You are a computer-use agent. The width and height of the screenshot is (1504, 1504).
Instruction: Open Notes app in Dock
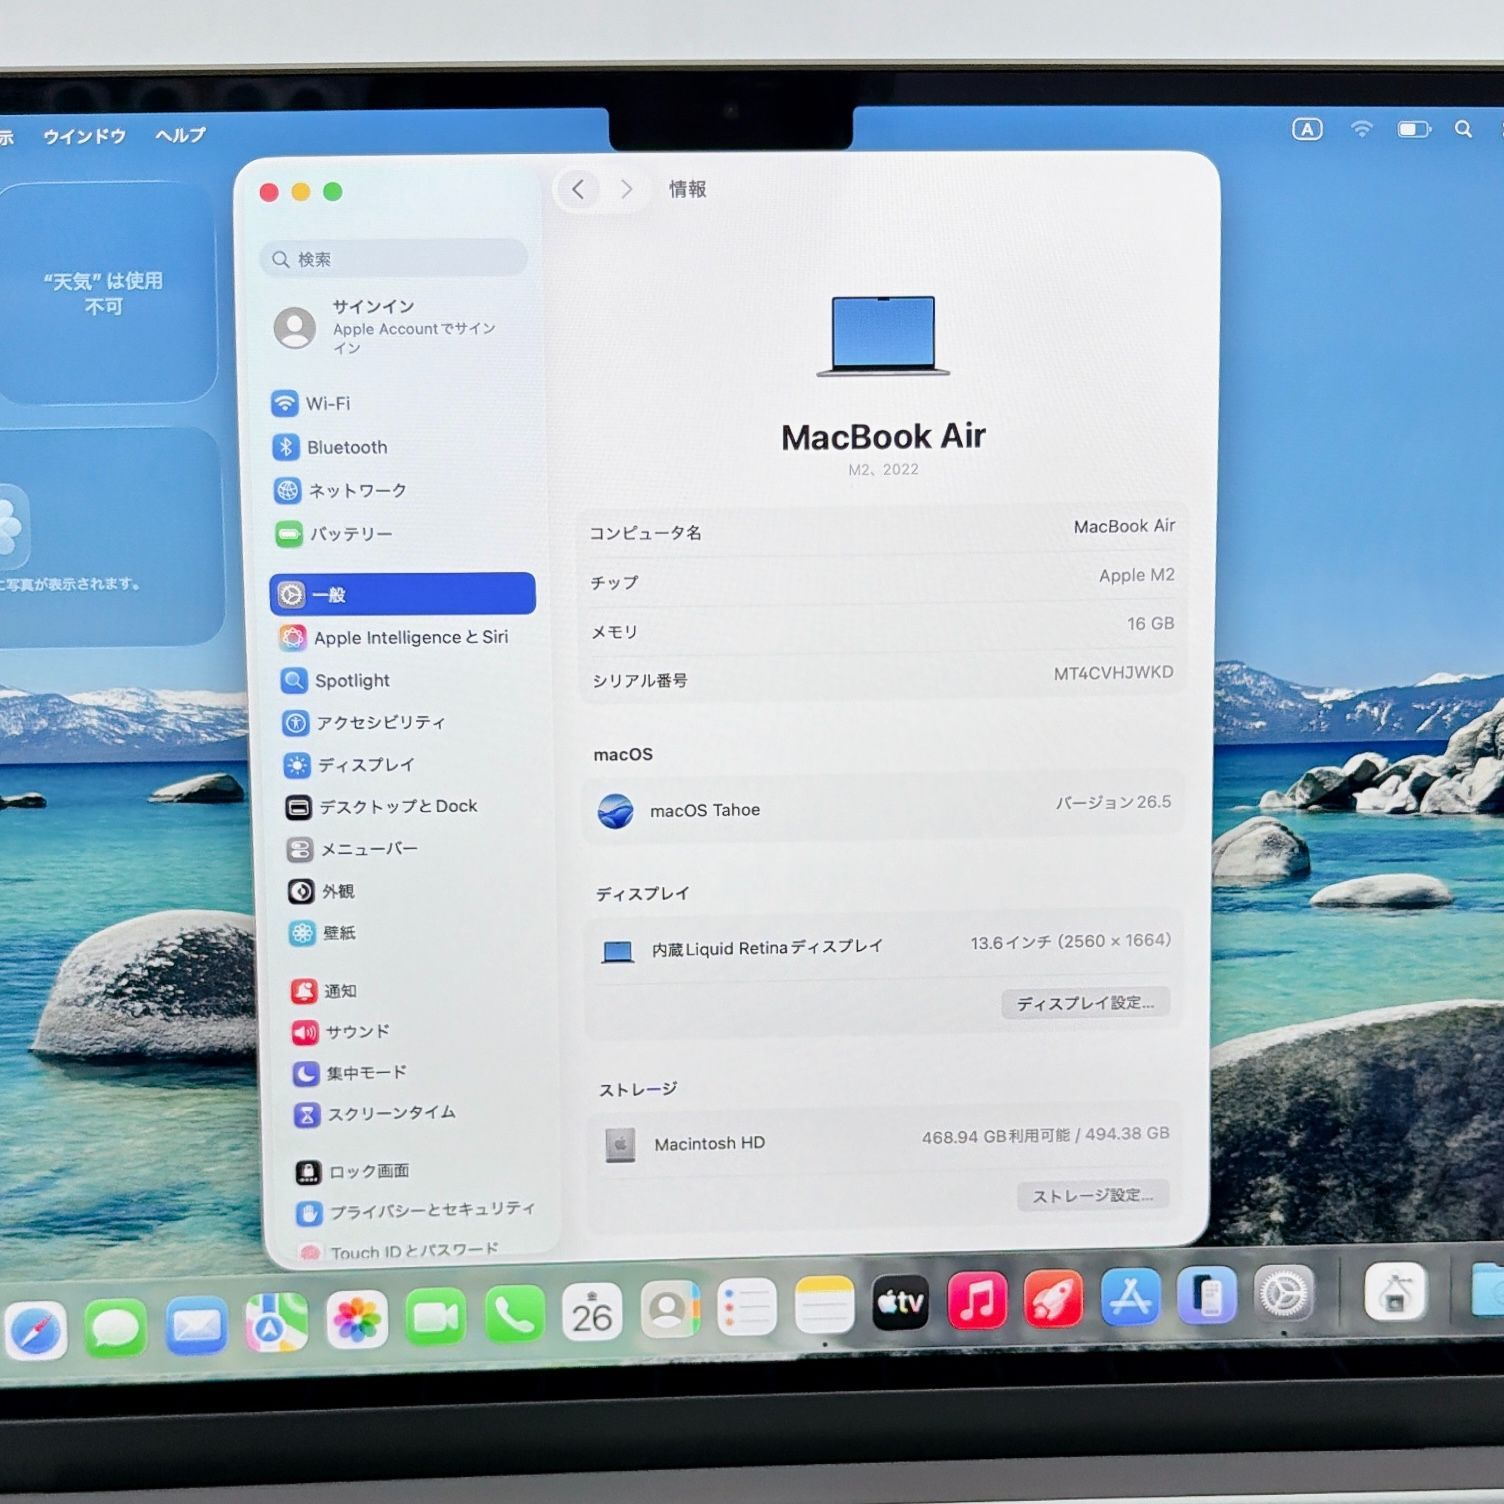(x=824, y=1305)
